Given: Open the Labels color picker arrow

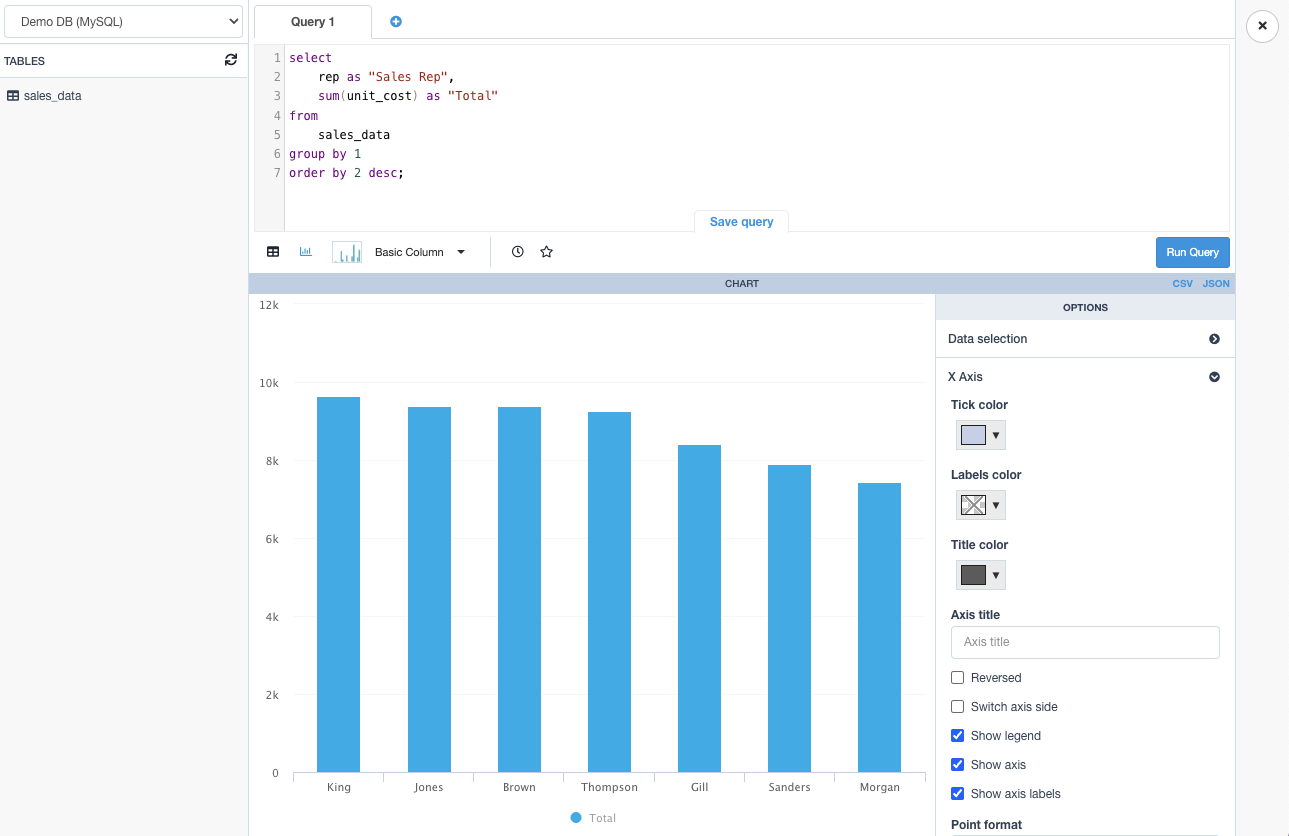Looking at the screenshot, I should [x=996, y=505].
